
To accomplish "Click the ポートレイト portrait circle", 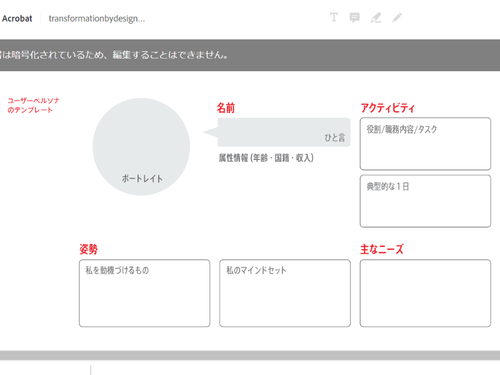I will click(141, 147).
